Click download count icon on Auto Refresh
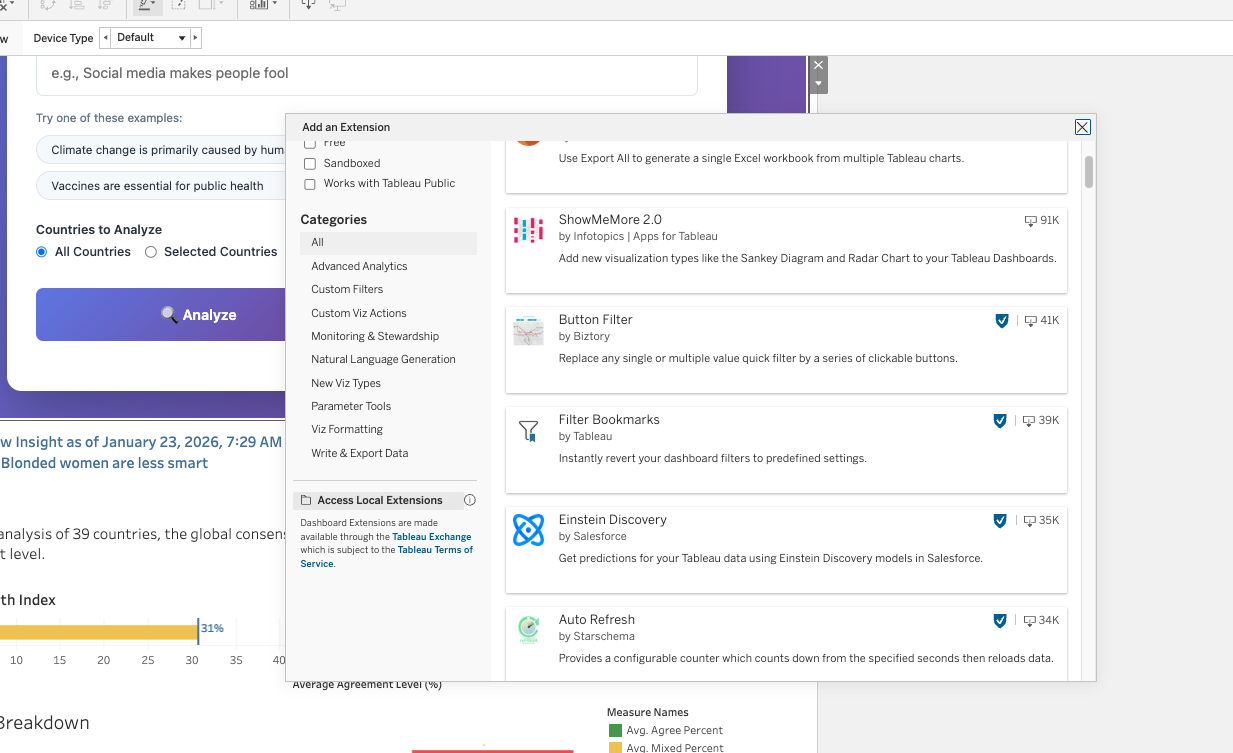 point(1029,620)
